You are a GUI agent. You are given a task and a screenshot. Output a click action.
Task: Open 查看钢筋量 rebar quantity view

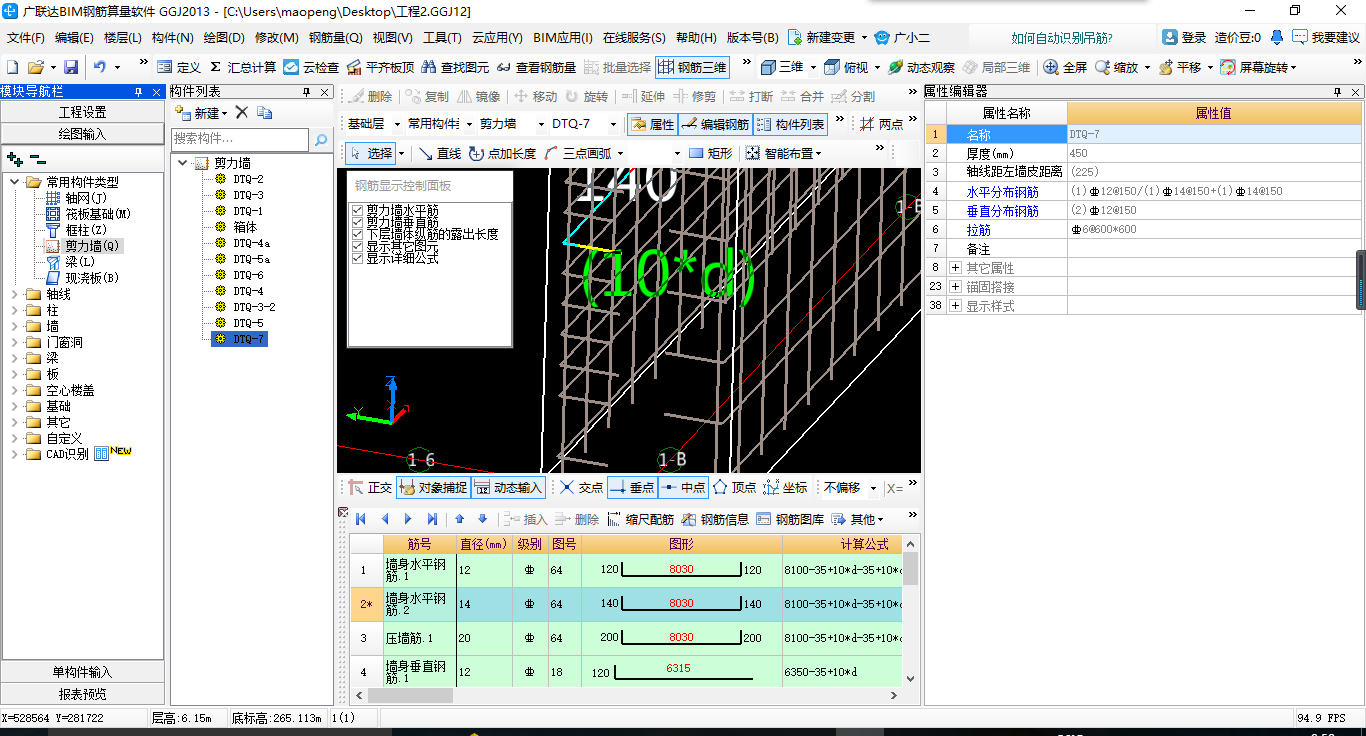pos(536,67)
